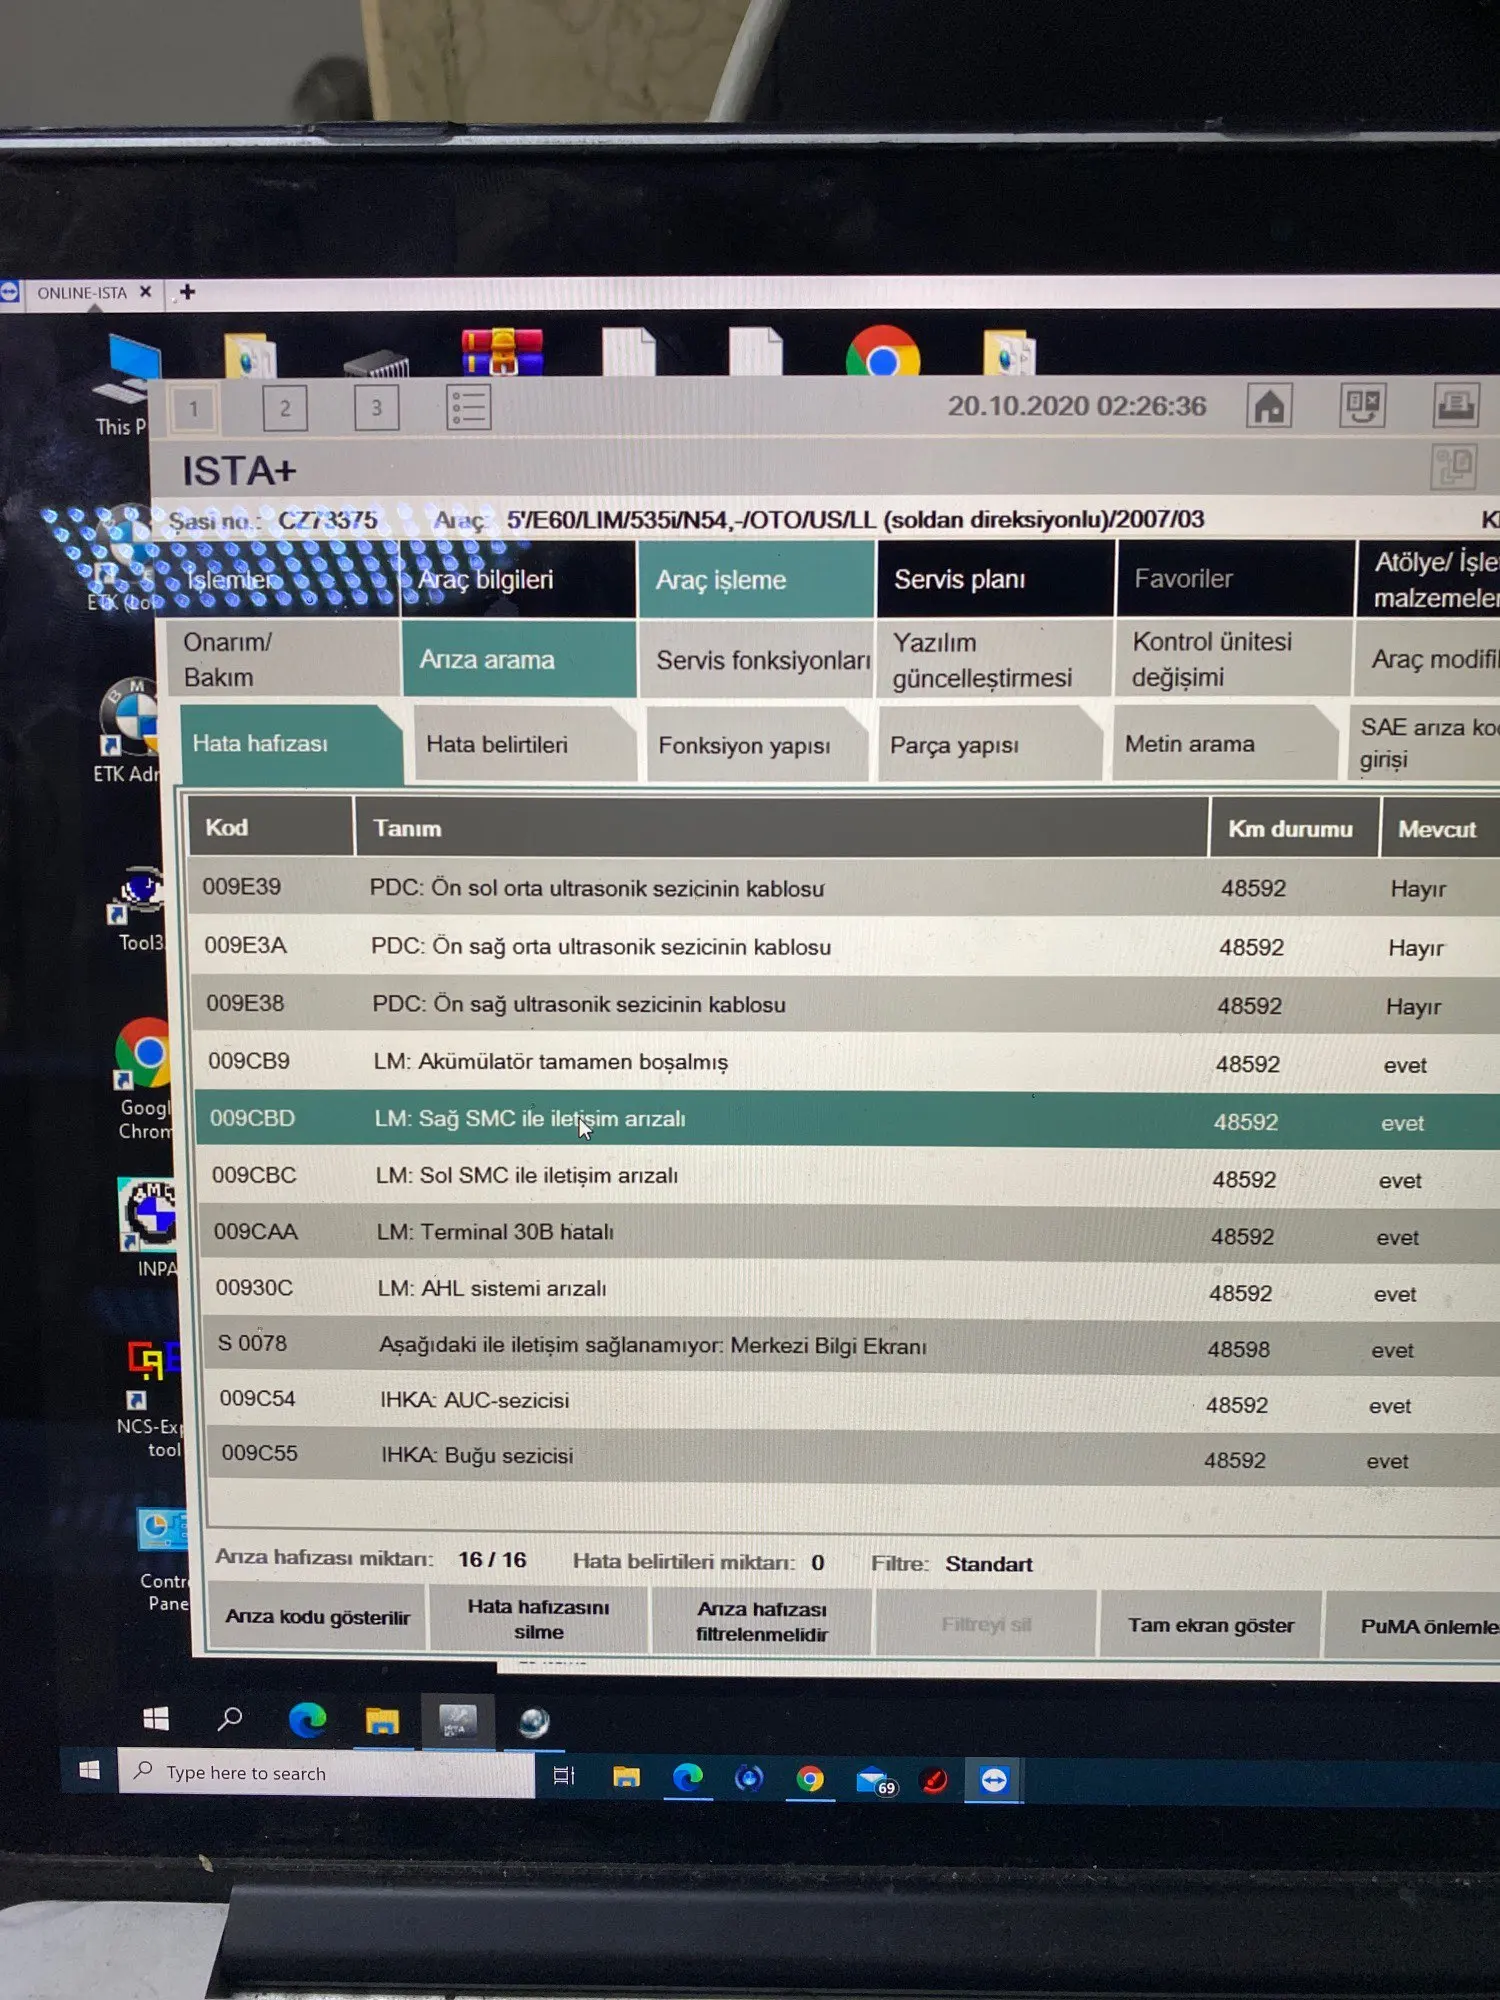Open the WinRAR icon on the desktop
This screenshot has height=2000, width=1500.
(503, 352)
